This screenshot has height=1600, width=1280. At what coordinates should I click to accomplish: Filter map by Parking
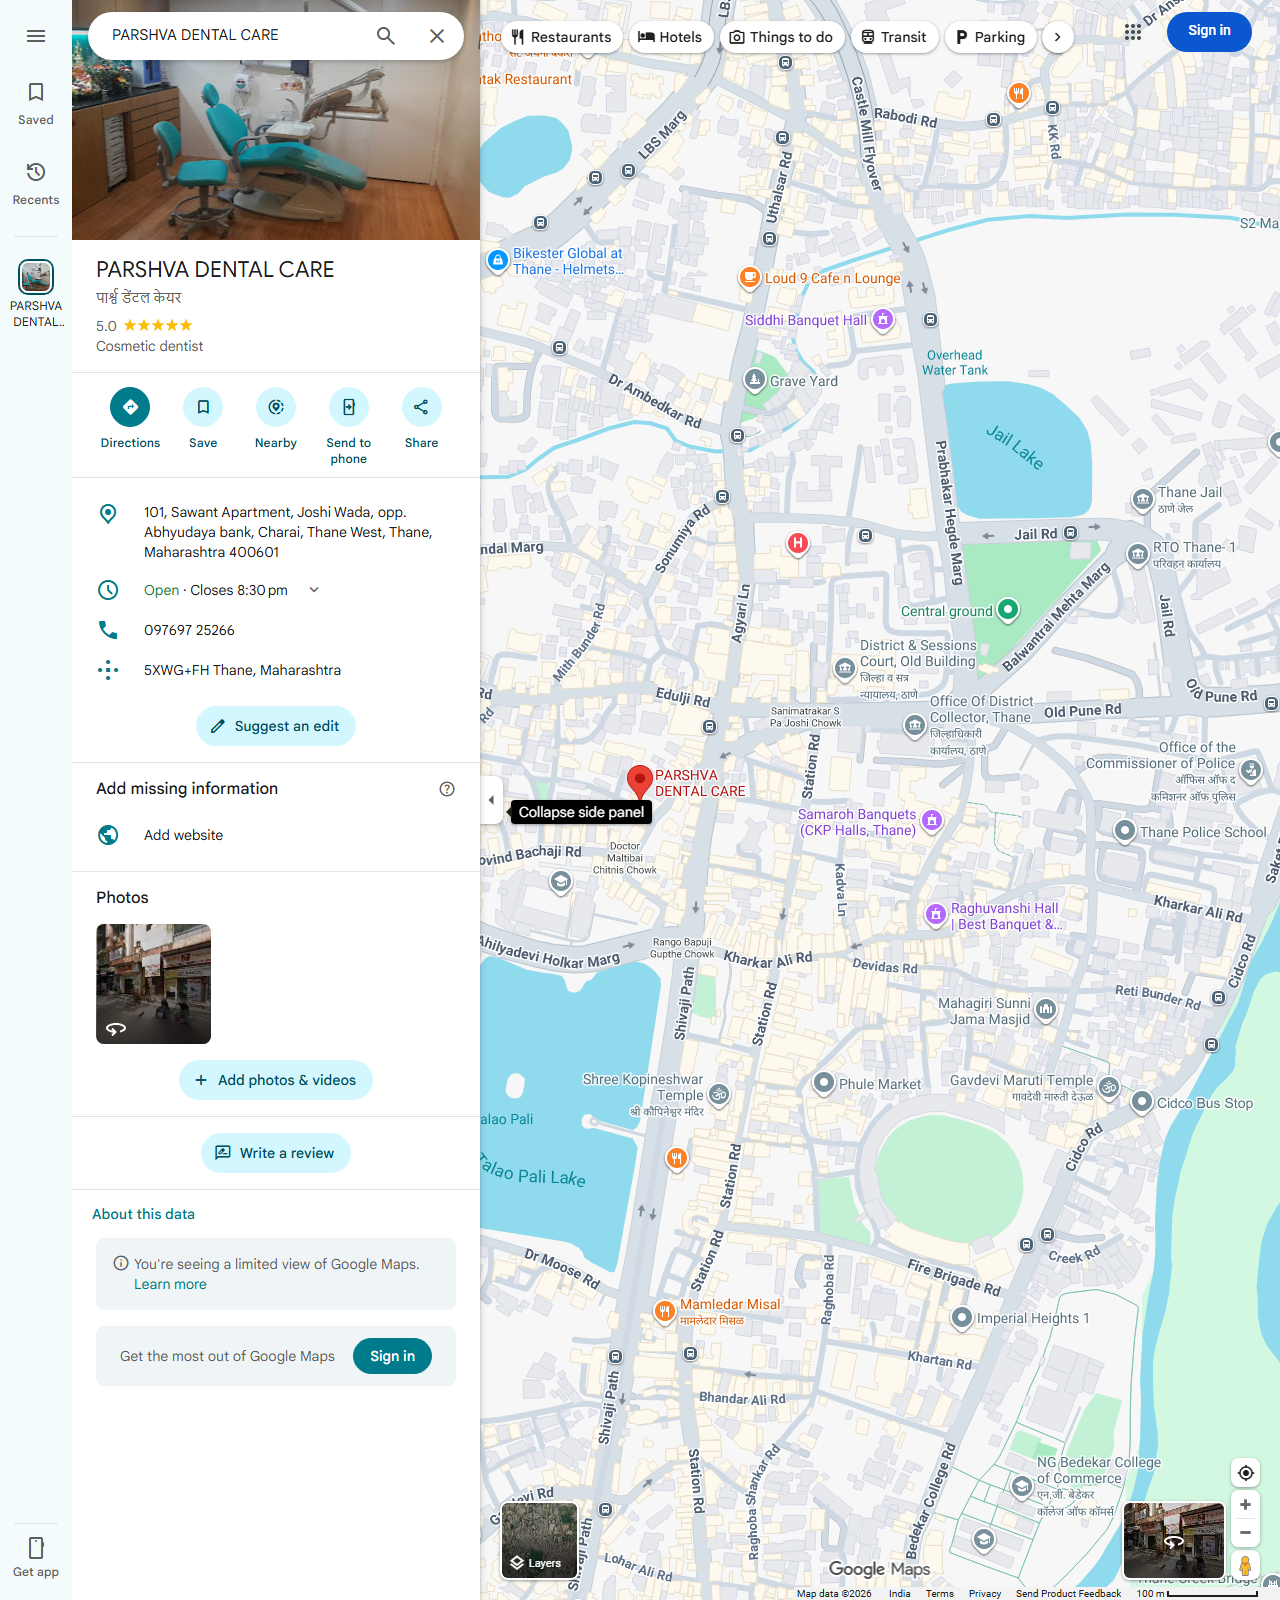point(990,37)
